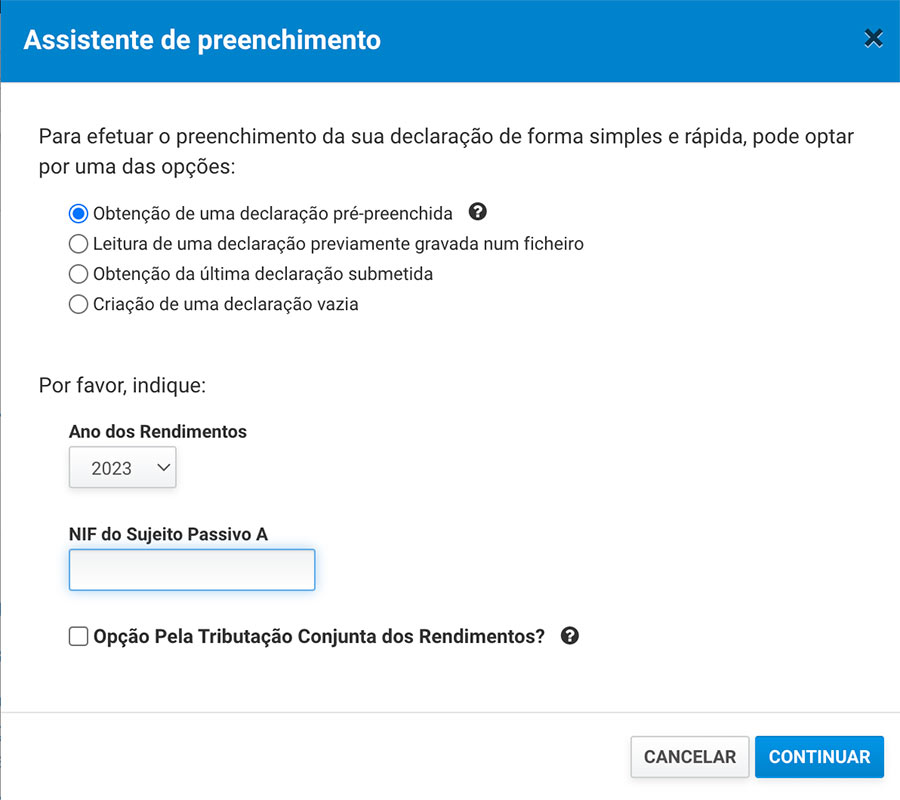Focus the NIF do Sujeito Passivo A field

pos(192,570)
